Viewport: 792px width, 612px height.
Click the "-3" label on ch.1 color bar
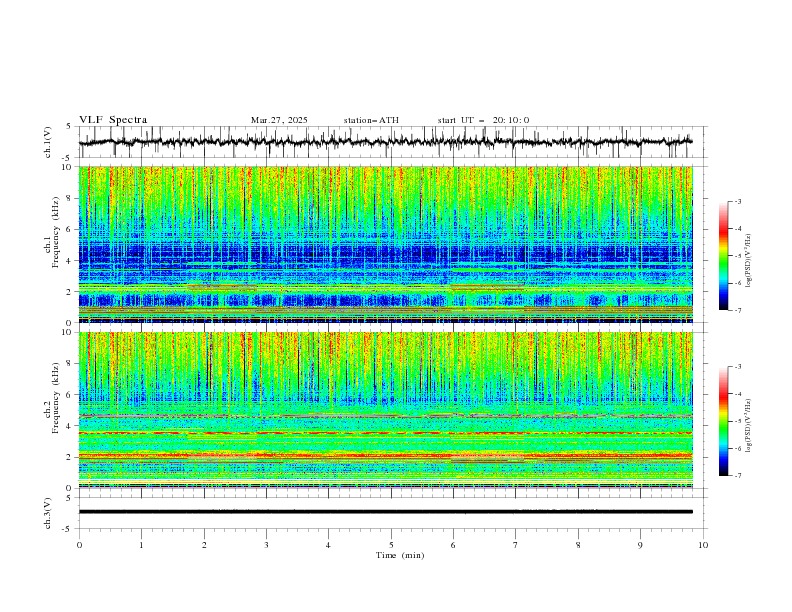(x=738, y=201)
